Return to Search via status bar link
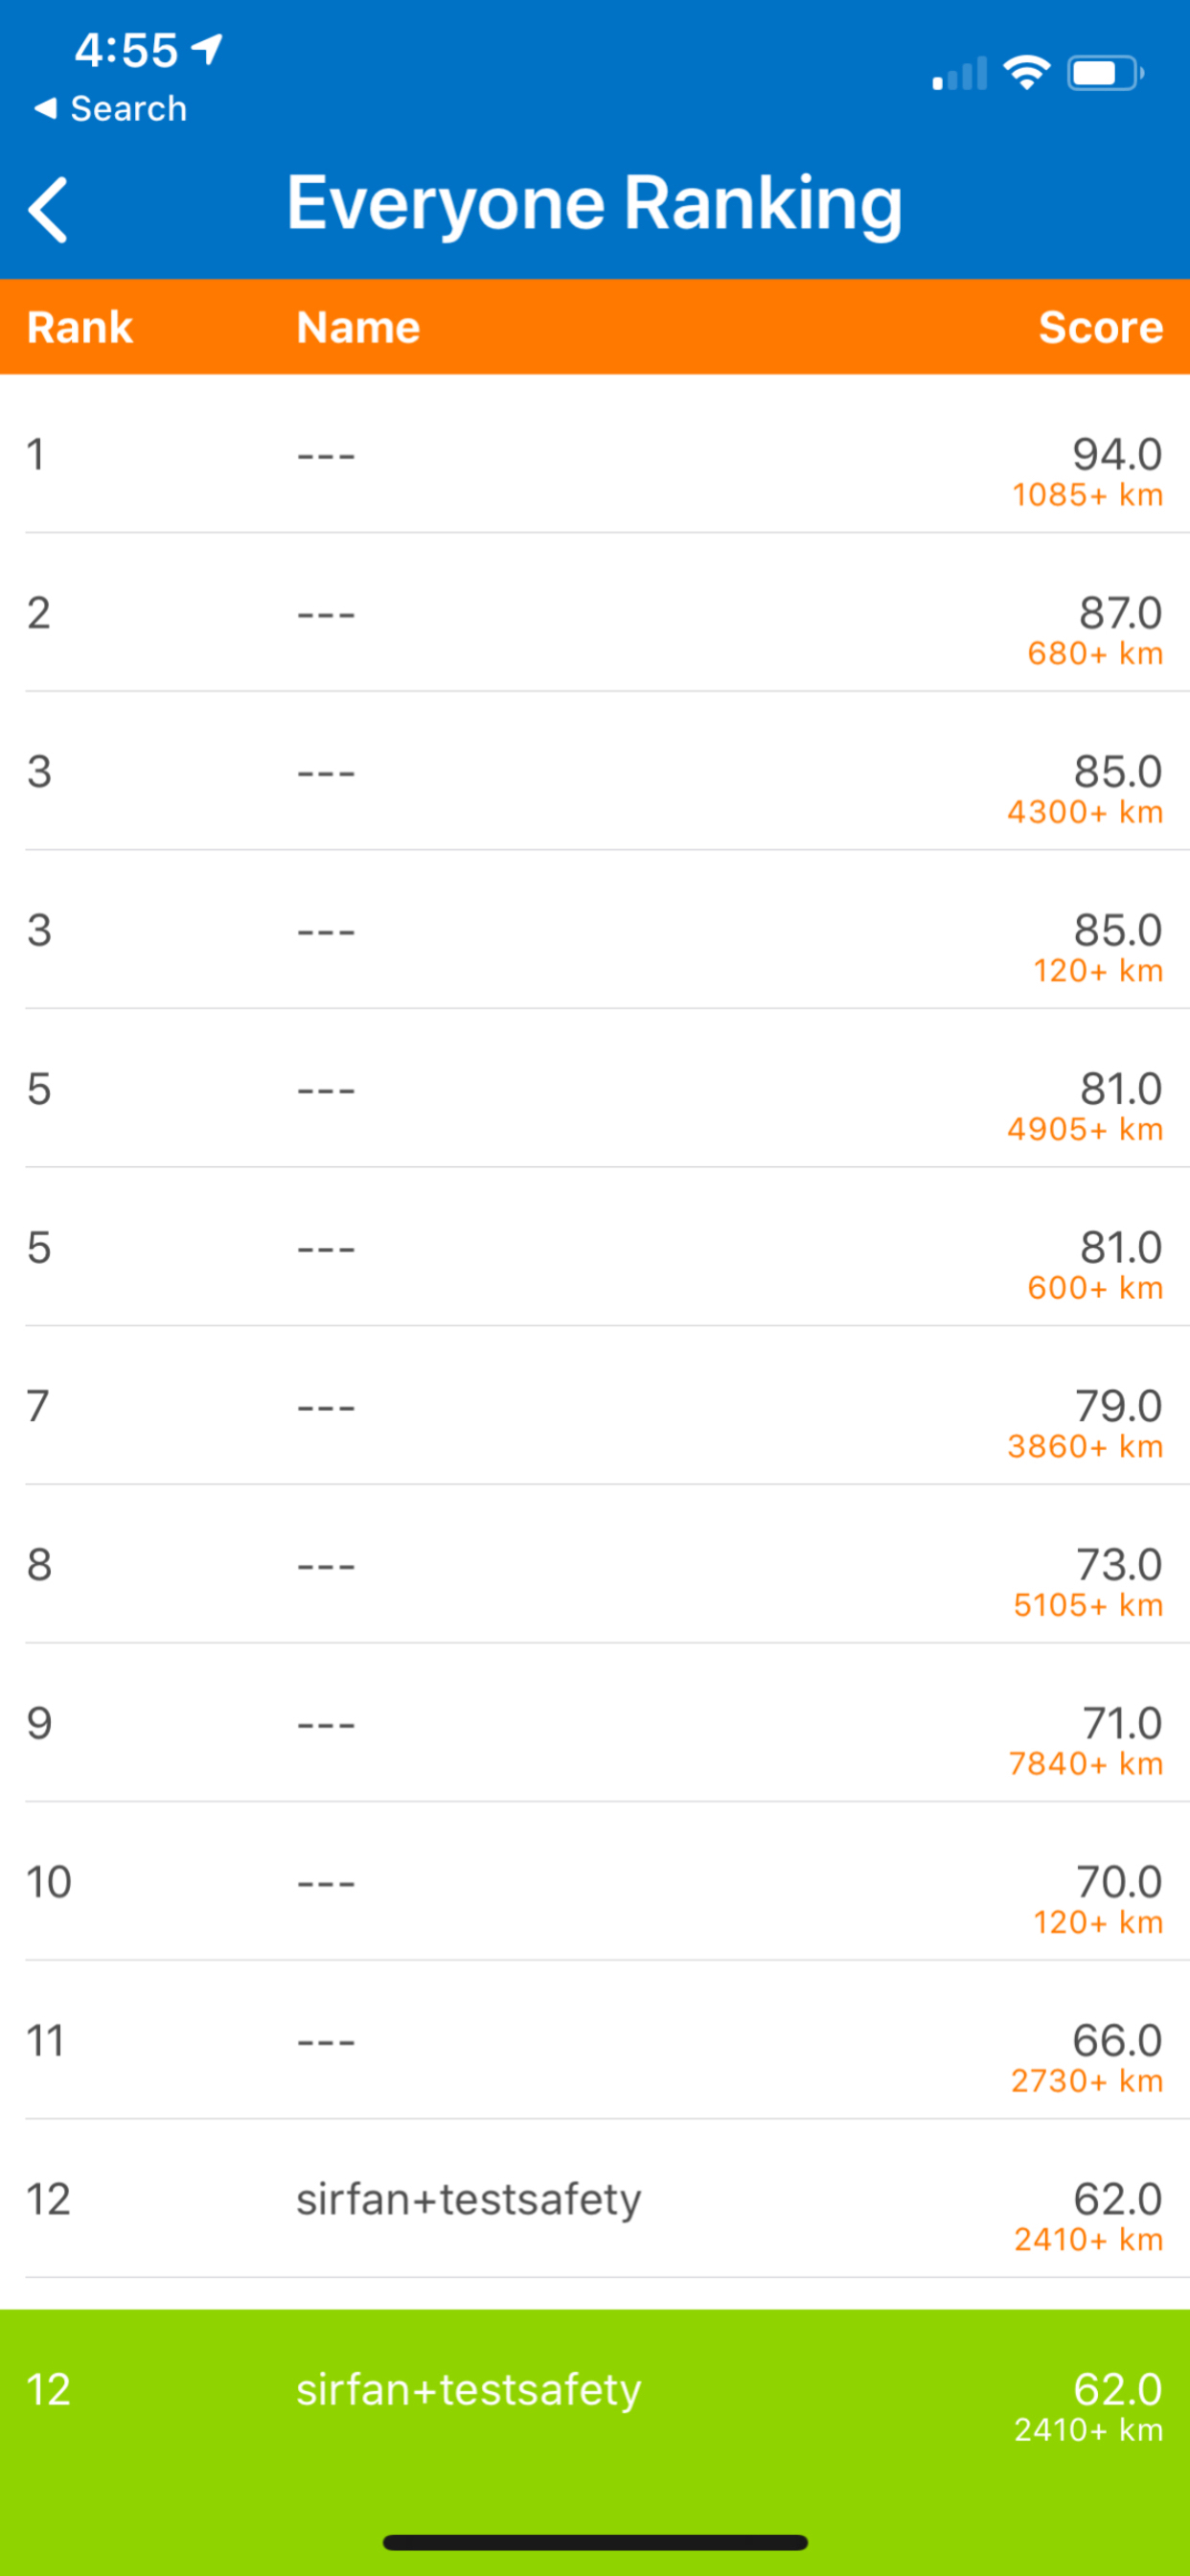Viewport: 1190px width, 2576px height. (x=110, y=108)
